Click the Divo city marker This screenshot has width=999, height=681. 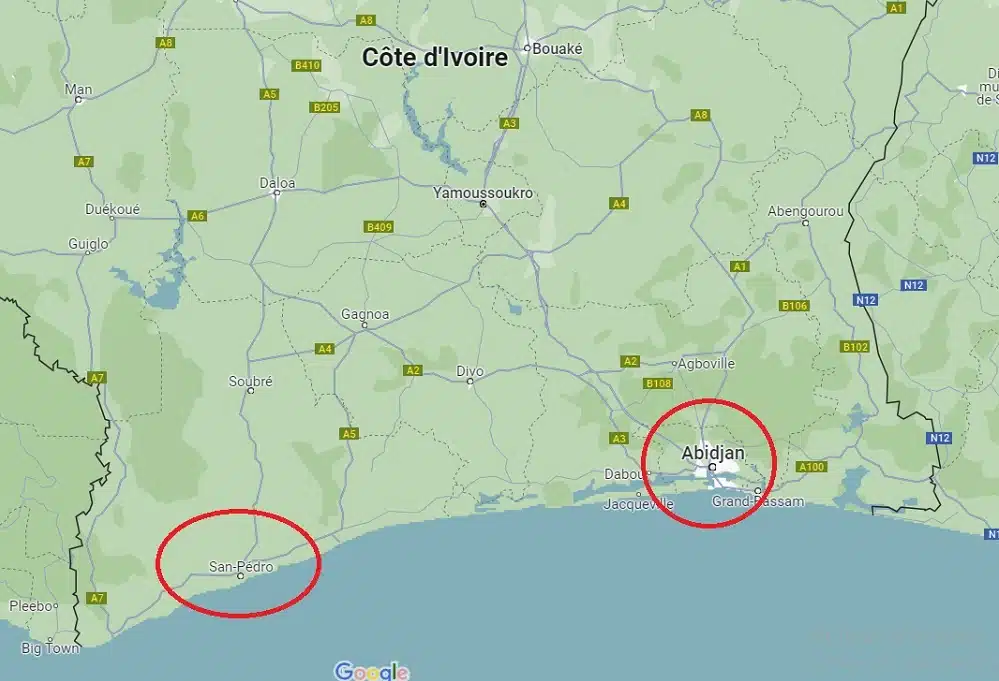pyautogui.click(x=470, y=382)
